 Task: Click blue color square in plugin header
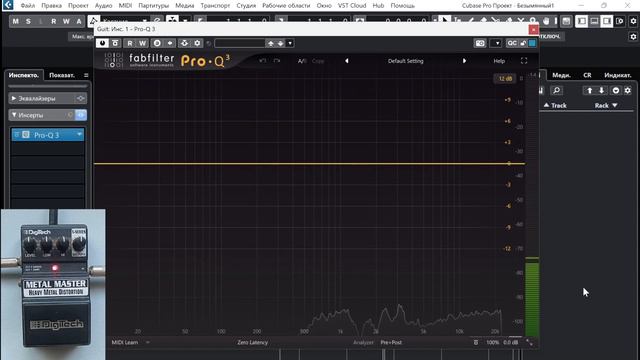[532, 43]
